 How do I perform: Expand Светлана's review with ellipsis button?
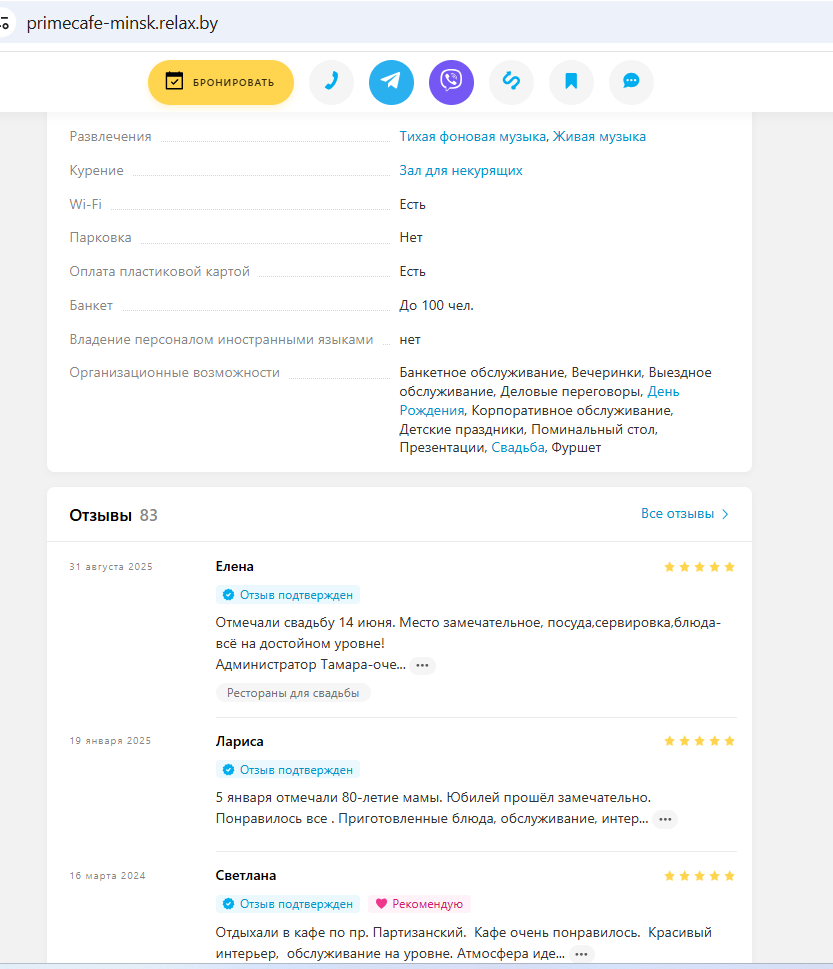[581, 954]
